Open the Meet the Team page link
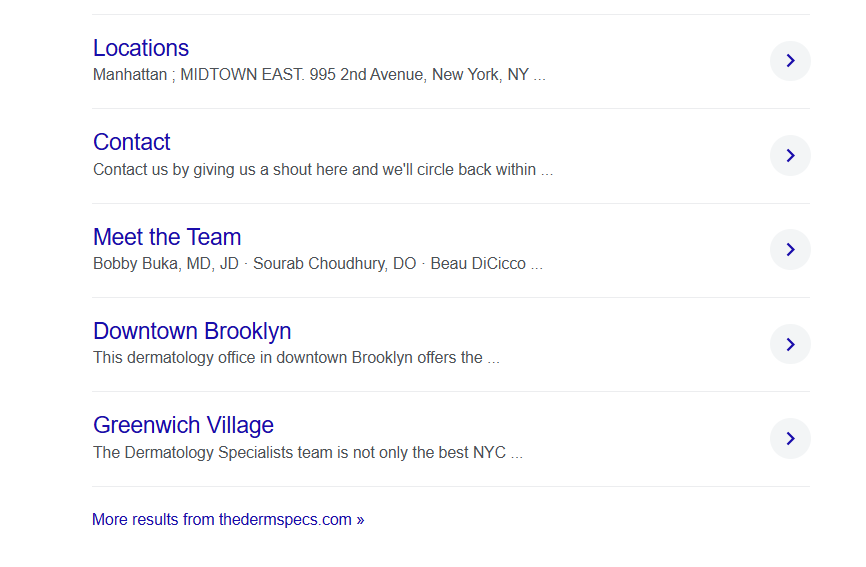866x567 pixels. coord(167,237)
